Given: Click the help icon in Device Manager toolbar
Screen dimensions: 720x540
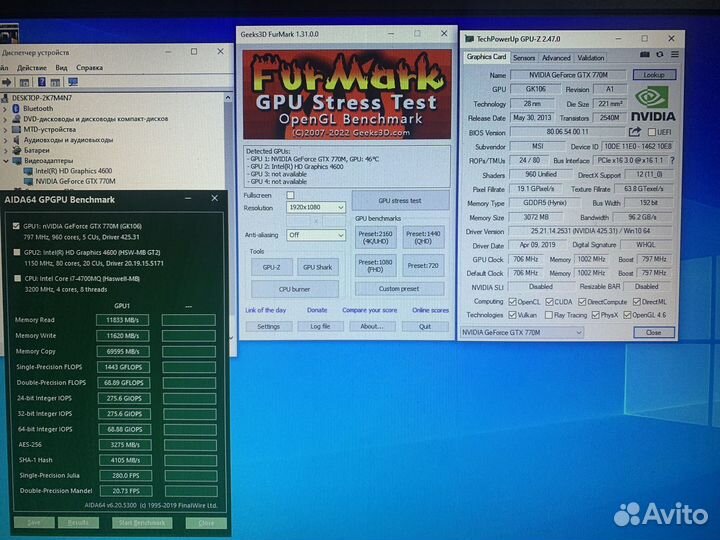Looking at the screenshot, I should click(x=41, y=82).
